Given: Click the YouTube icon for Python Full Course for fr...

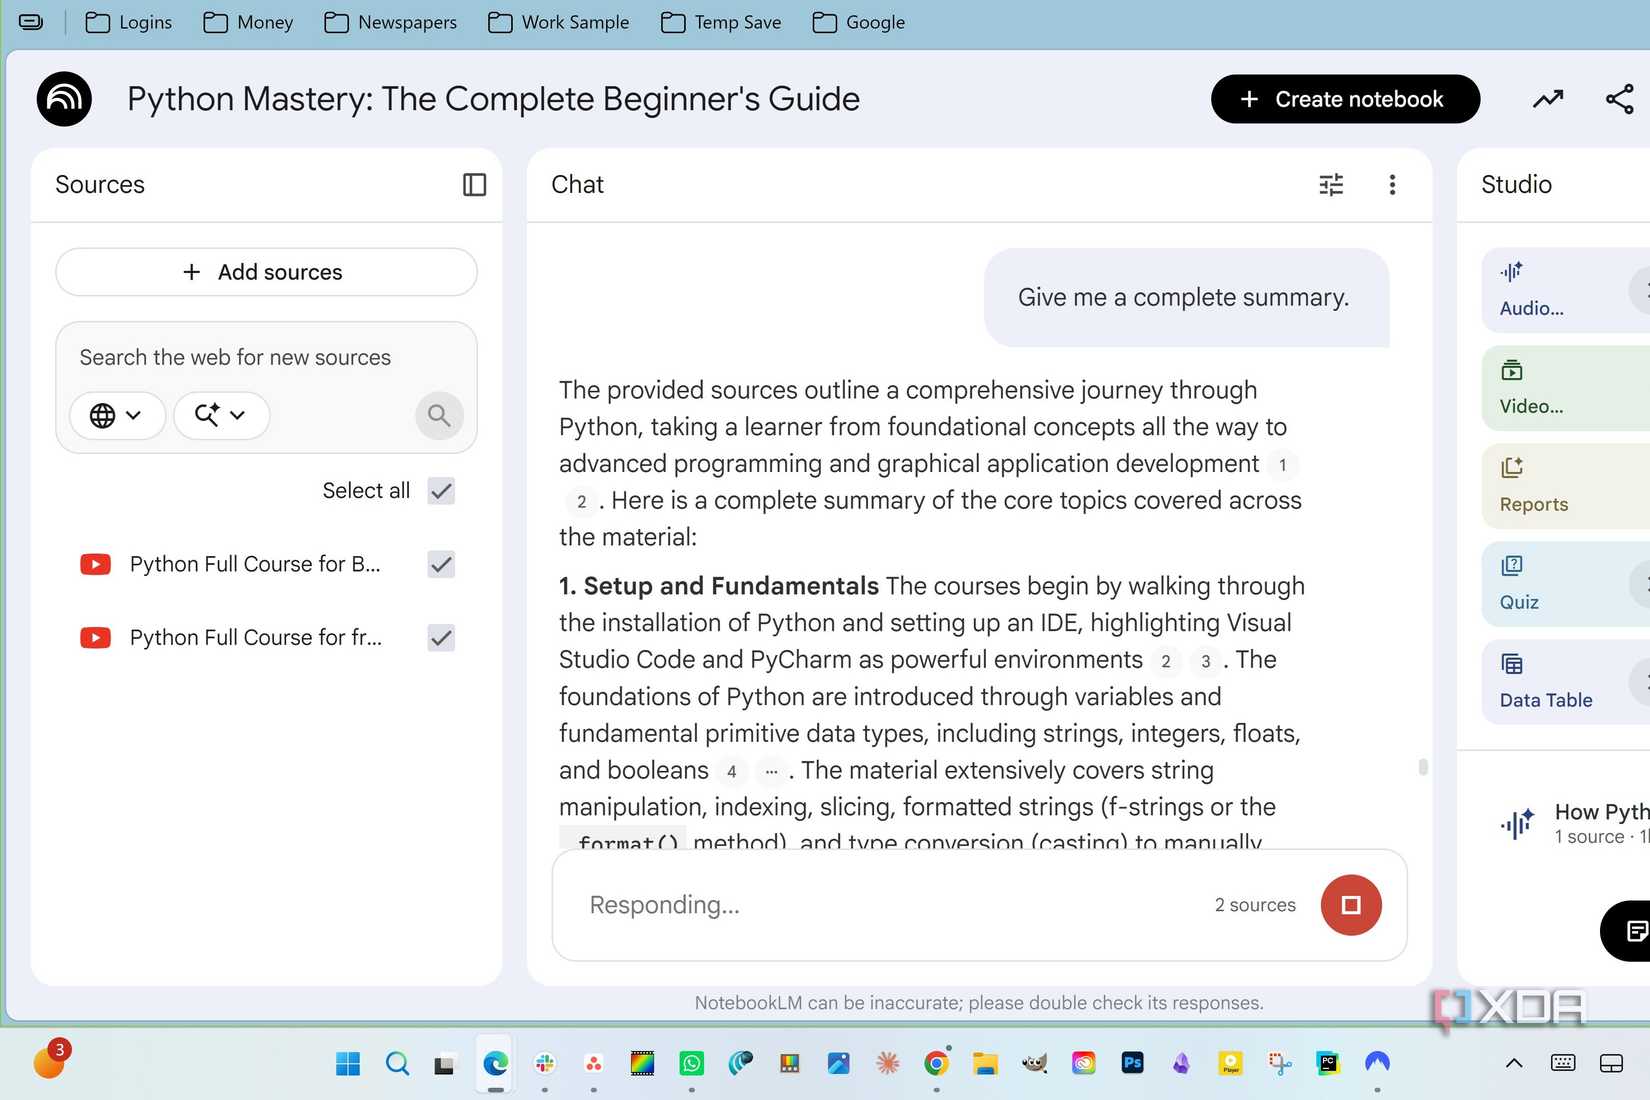Looking at the screenshot, I should click(x=96, y=637).
